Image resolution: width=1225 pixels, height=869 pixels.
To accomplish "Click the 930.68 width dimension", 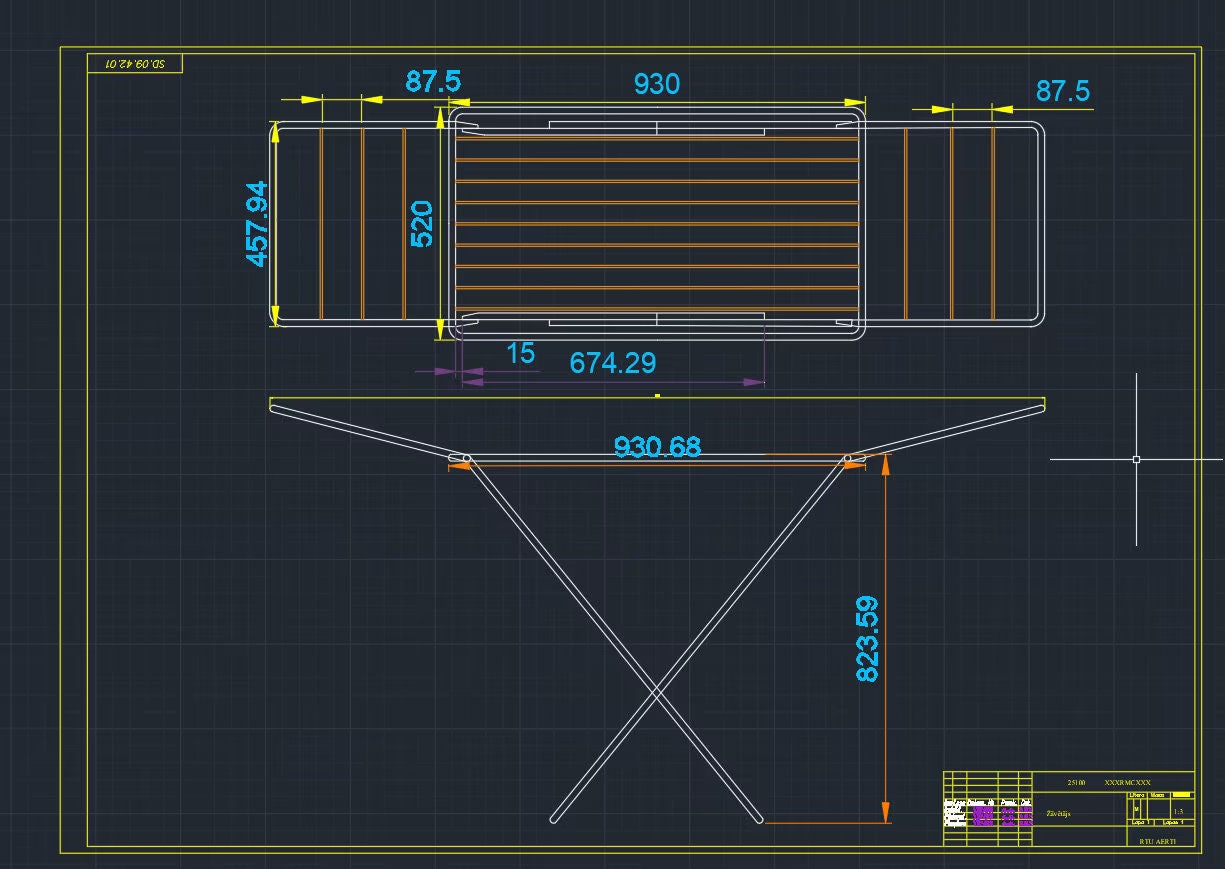I will (659, 447).
